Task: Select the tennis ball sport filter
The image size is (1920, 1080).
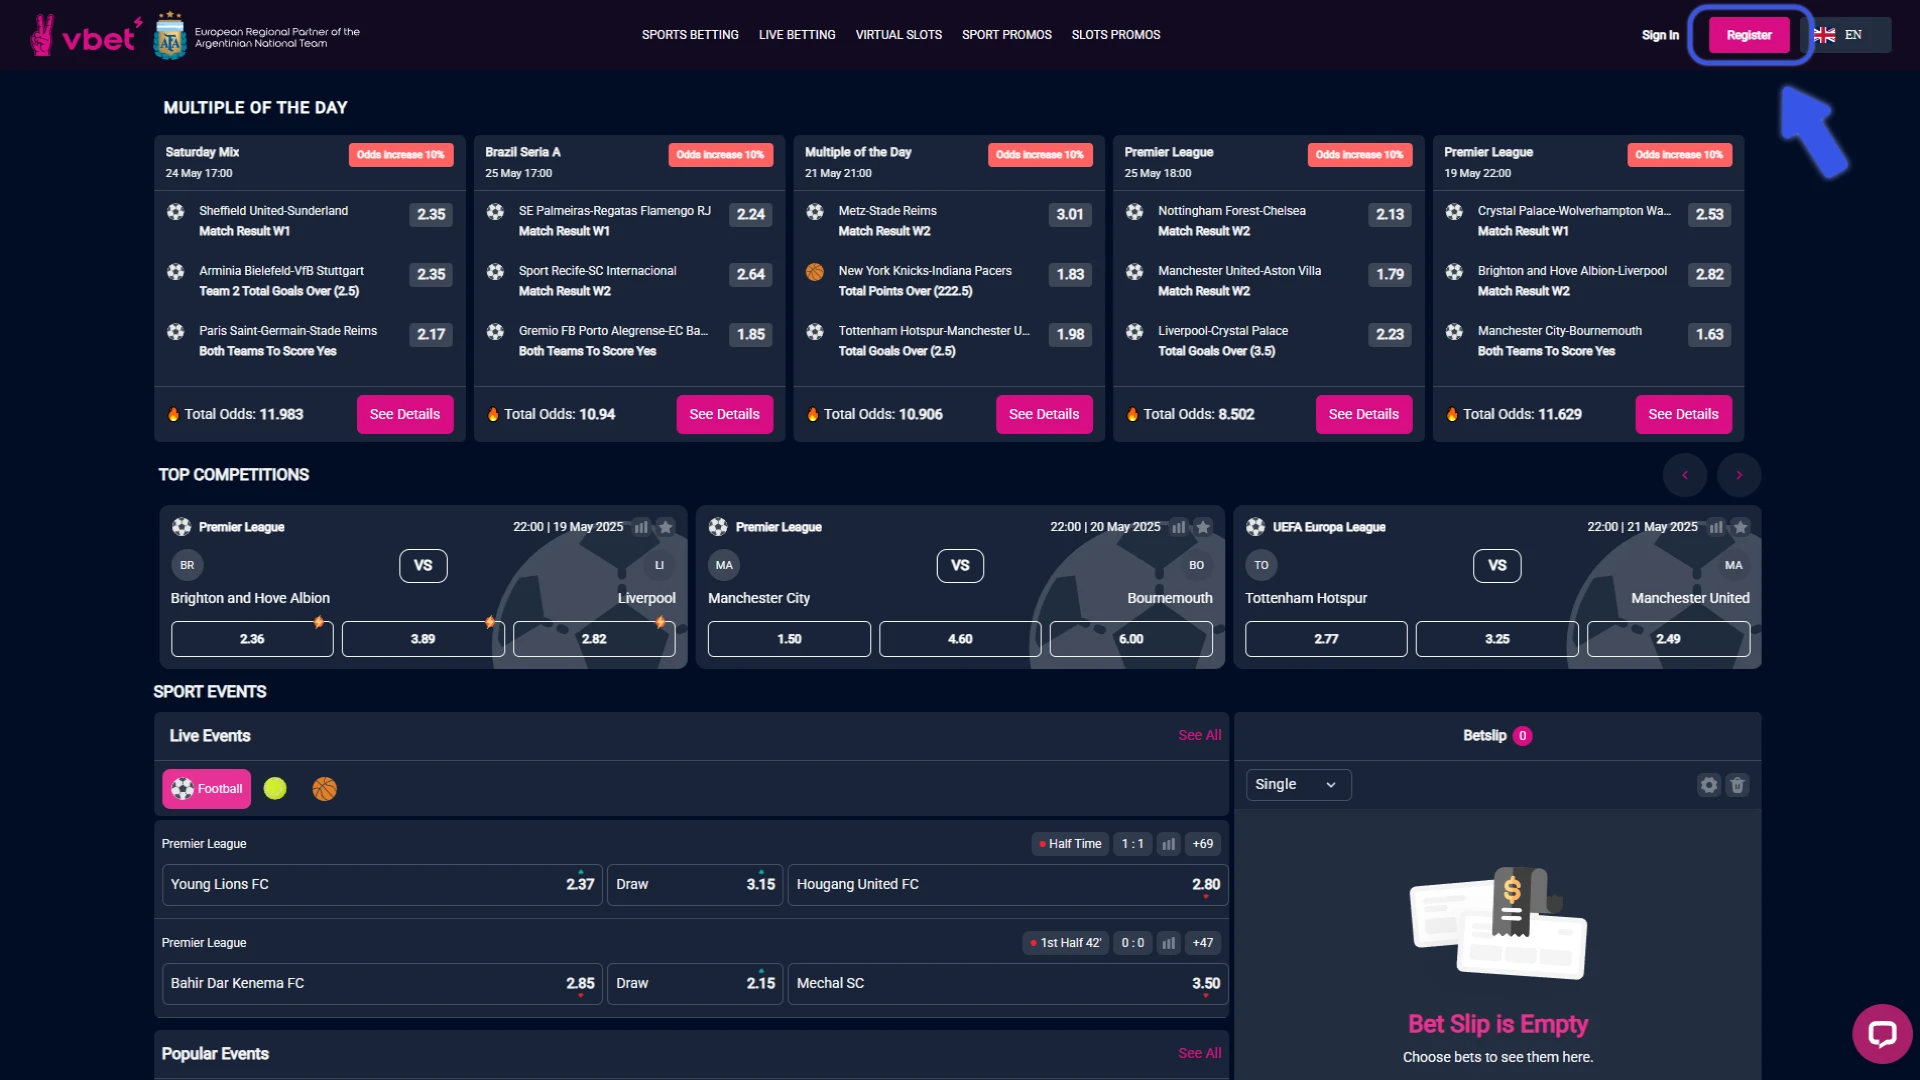Action: pos(276,788)
